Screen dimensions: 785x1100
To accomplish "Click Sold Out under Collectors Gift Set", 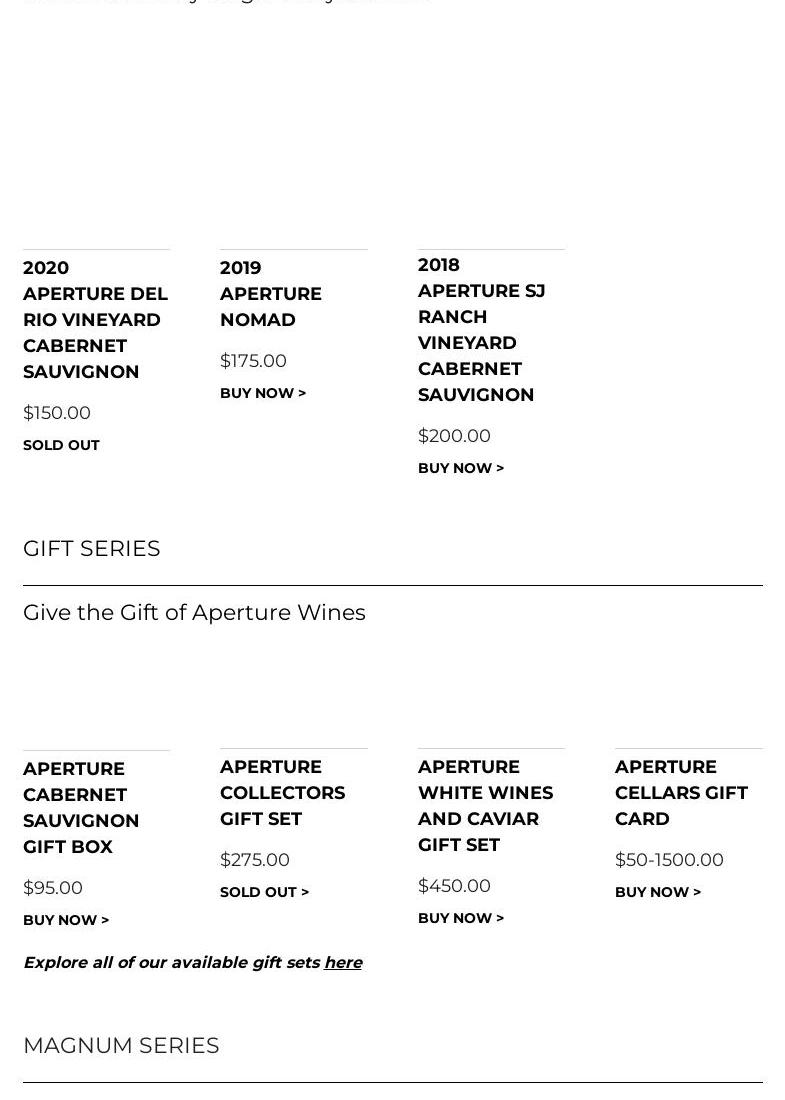I will (264, 892).
